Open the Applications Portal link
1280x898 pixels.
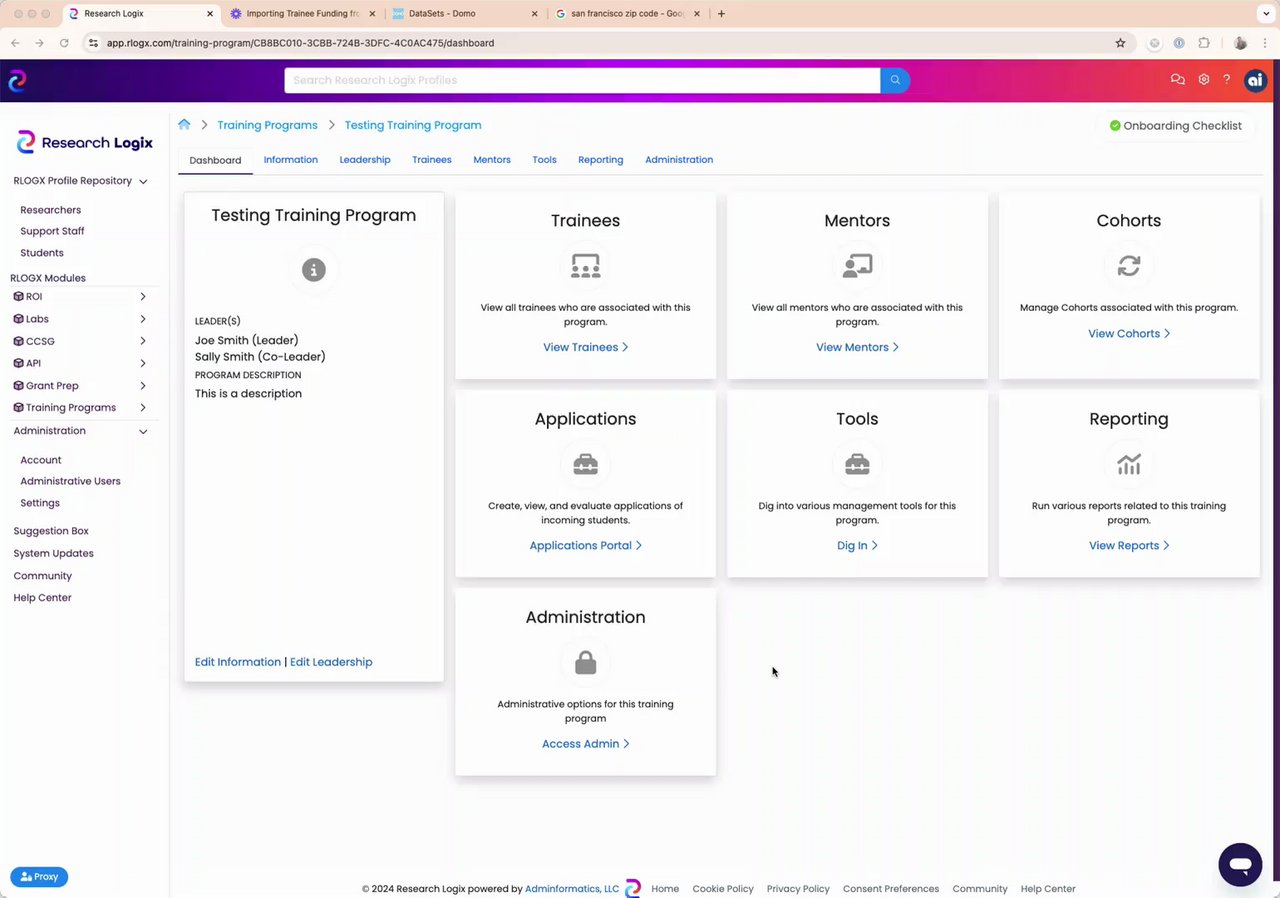[585, 545]
